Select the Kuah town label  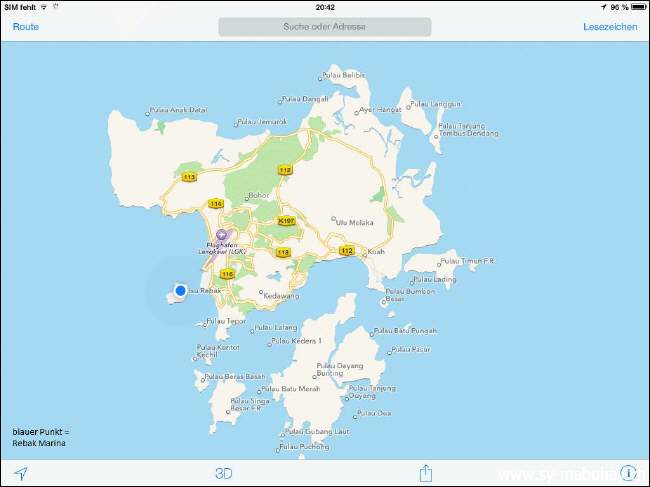tap(376, 252)
